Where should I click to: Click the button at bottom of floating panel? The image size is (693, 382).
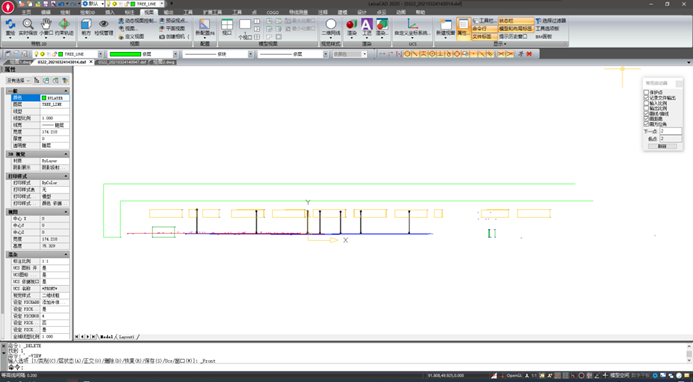point(662,146)
